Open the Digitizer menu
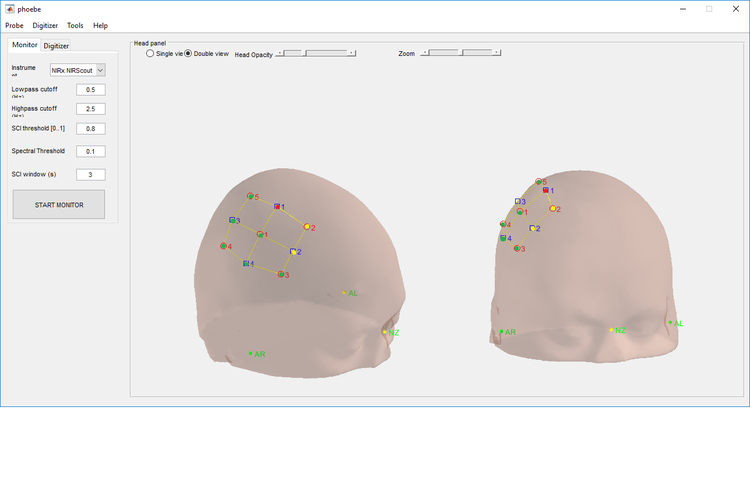This screenshot has width=750, height=492. click(45, 25)
